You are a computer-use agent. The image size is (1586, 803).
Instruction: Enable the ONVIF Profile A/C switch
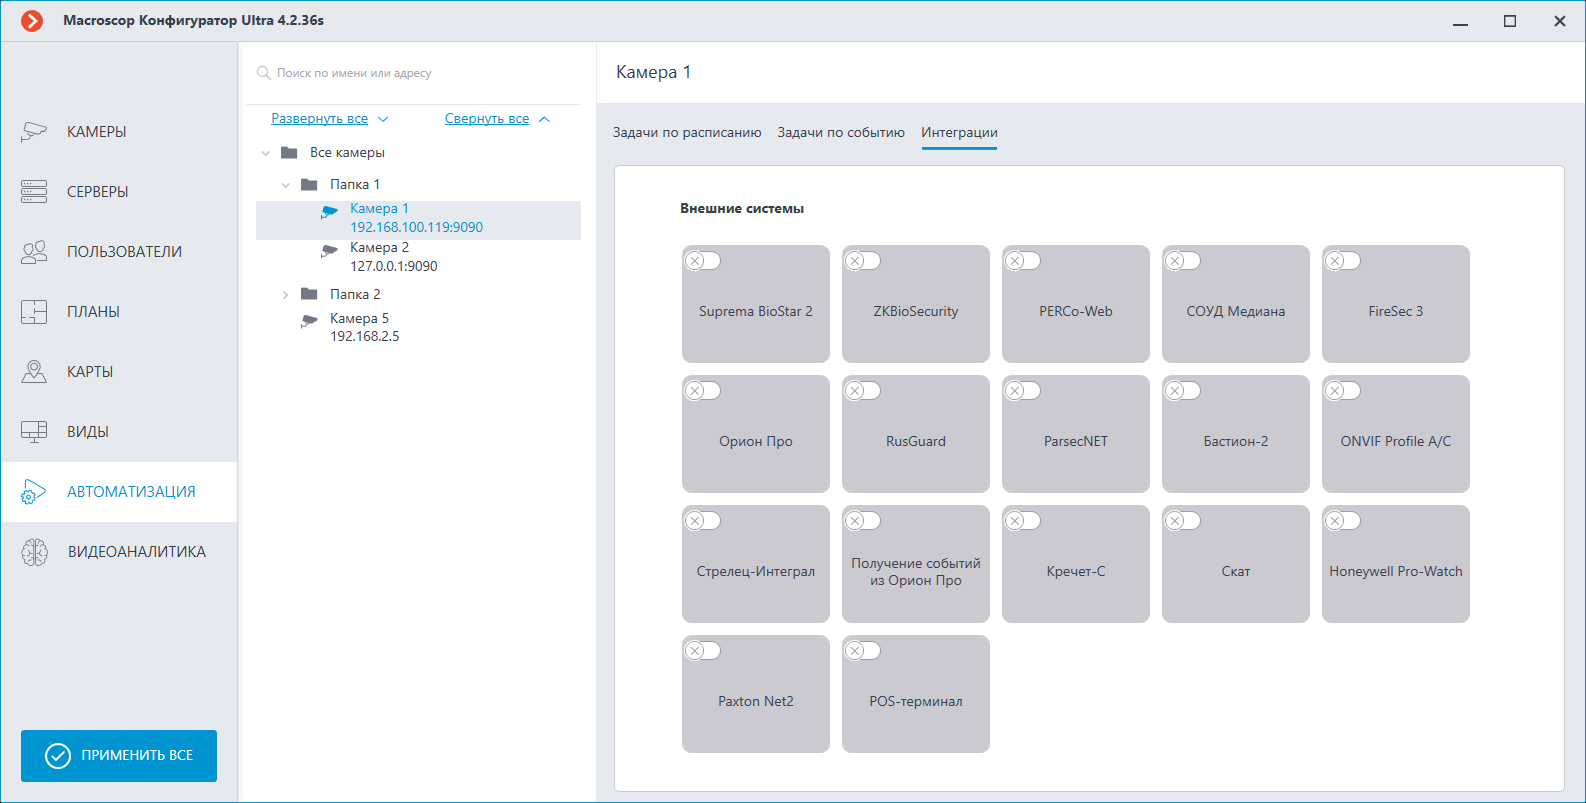pyautogui.click(x=1343, y=390)
